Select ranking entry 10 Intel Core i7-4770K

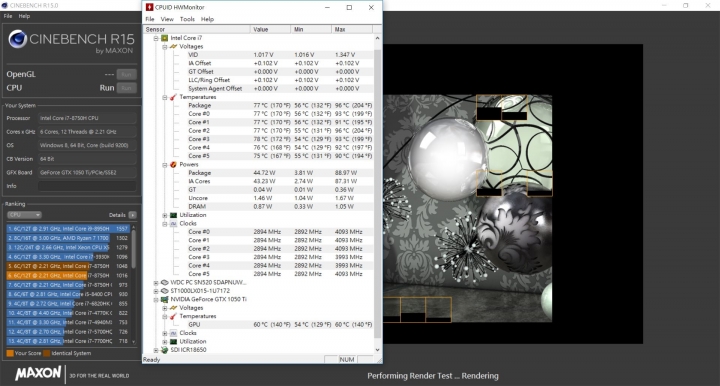(x=68, y=313)
